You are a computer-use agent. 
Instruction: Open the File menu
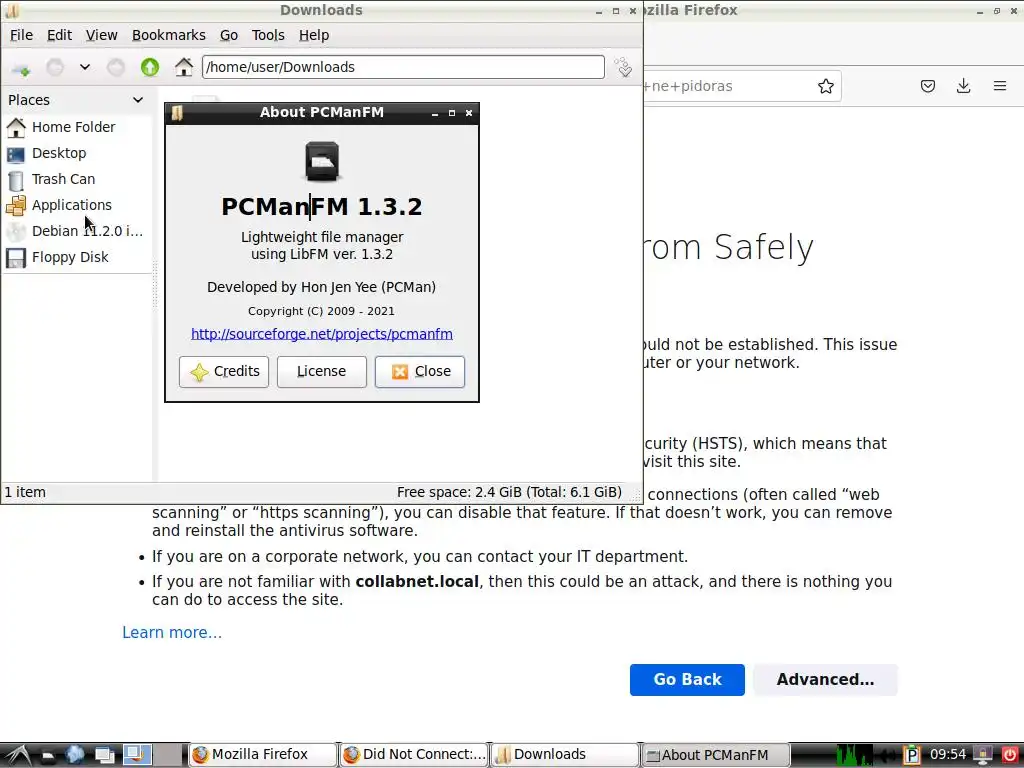pos(21,35)
